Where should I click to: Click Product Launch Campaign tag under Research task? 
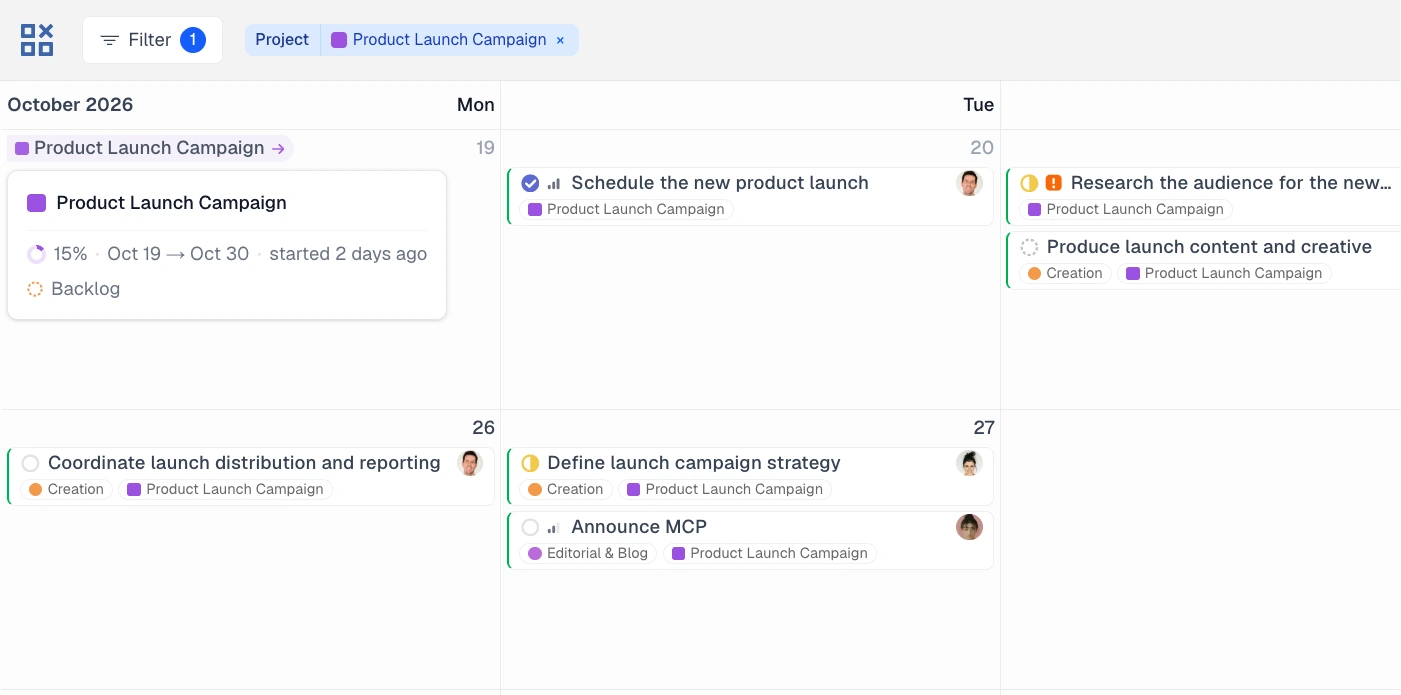1125,209
